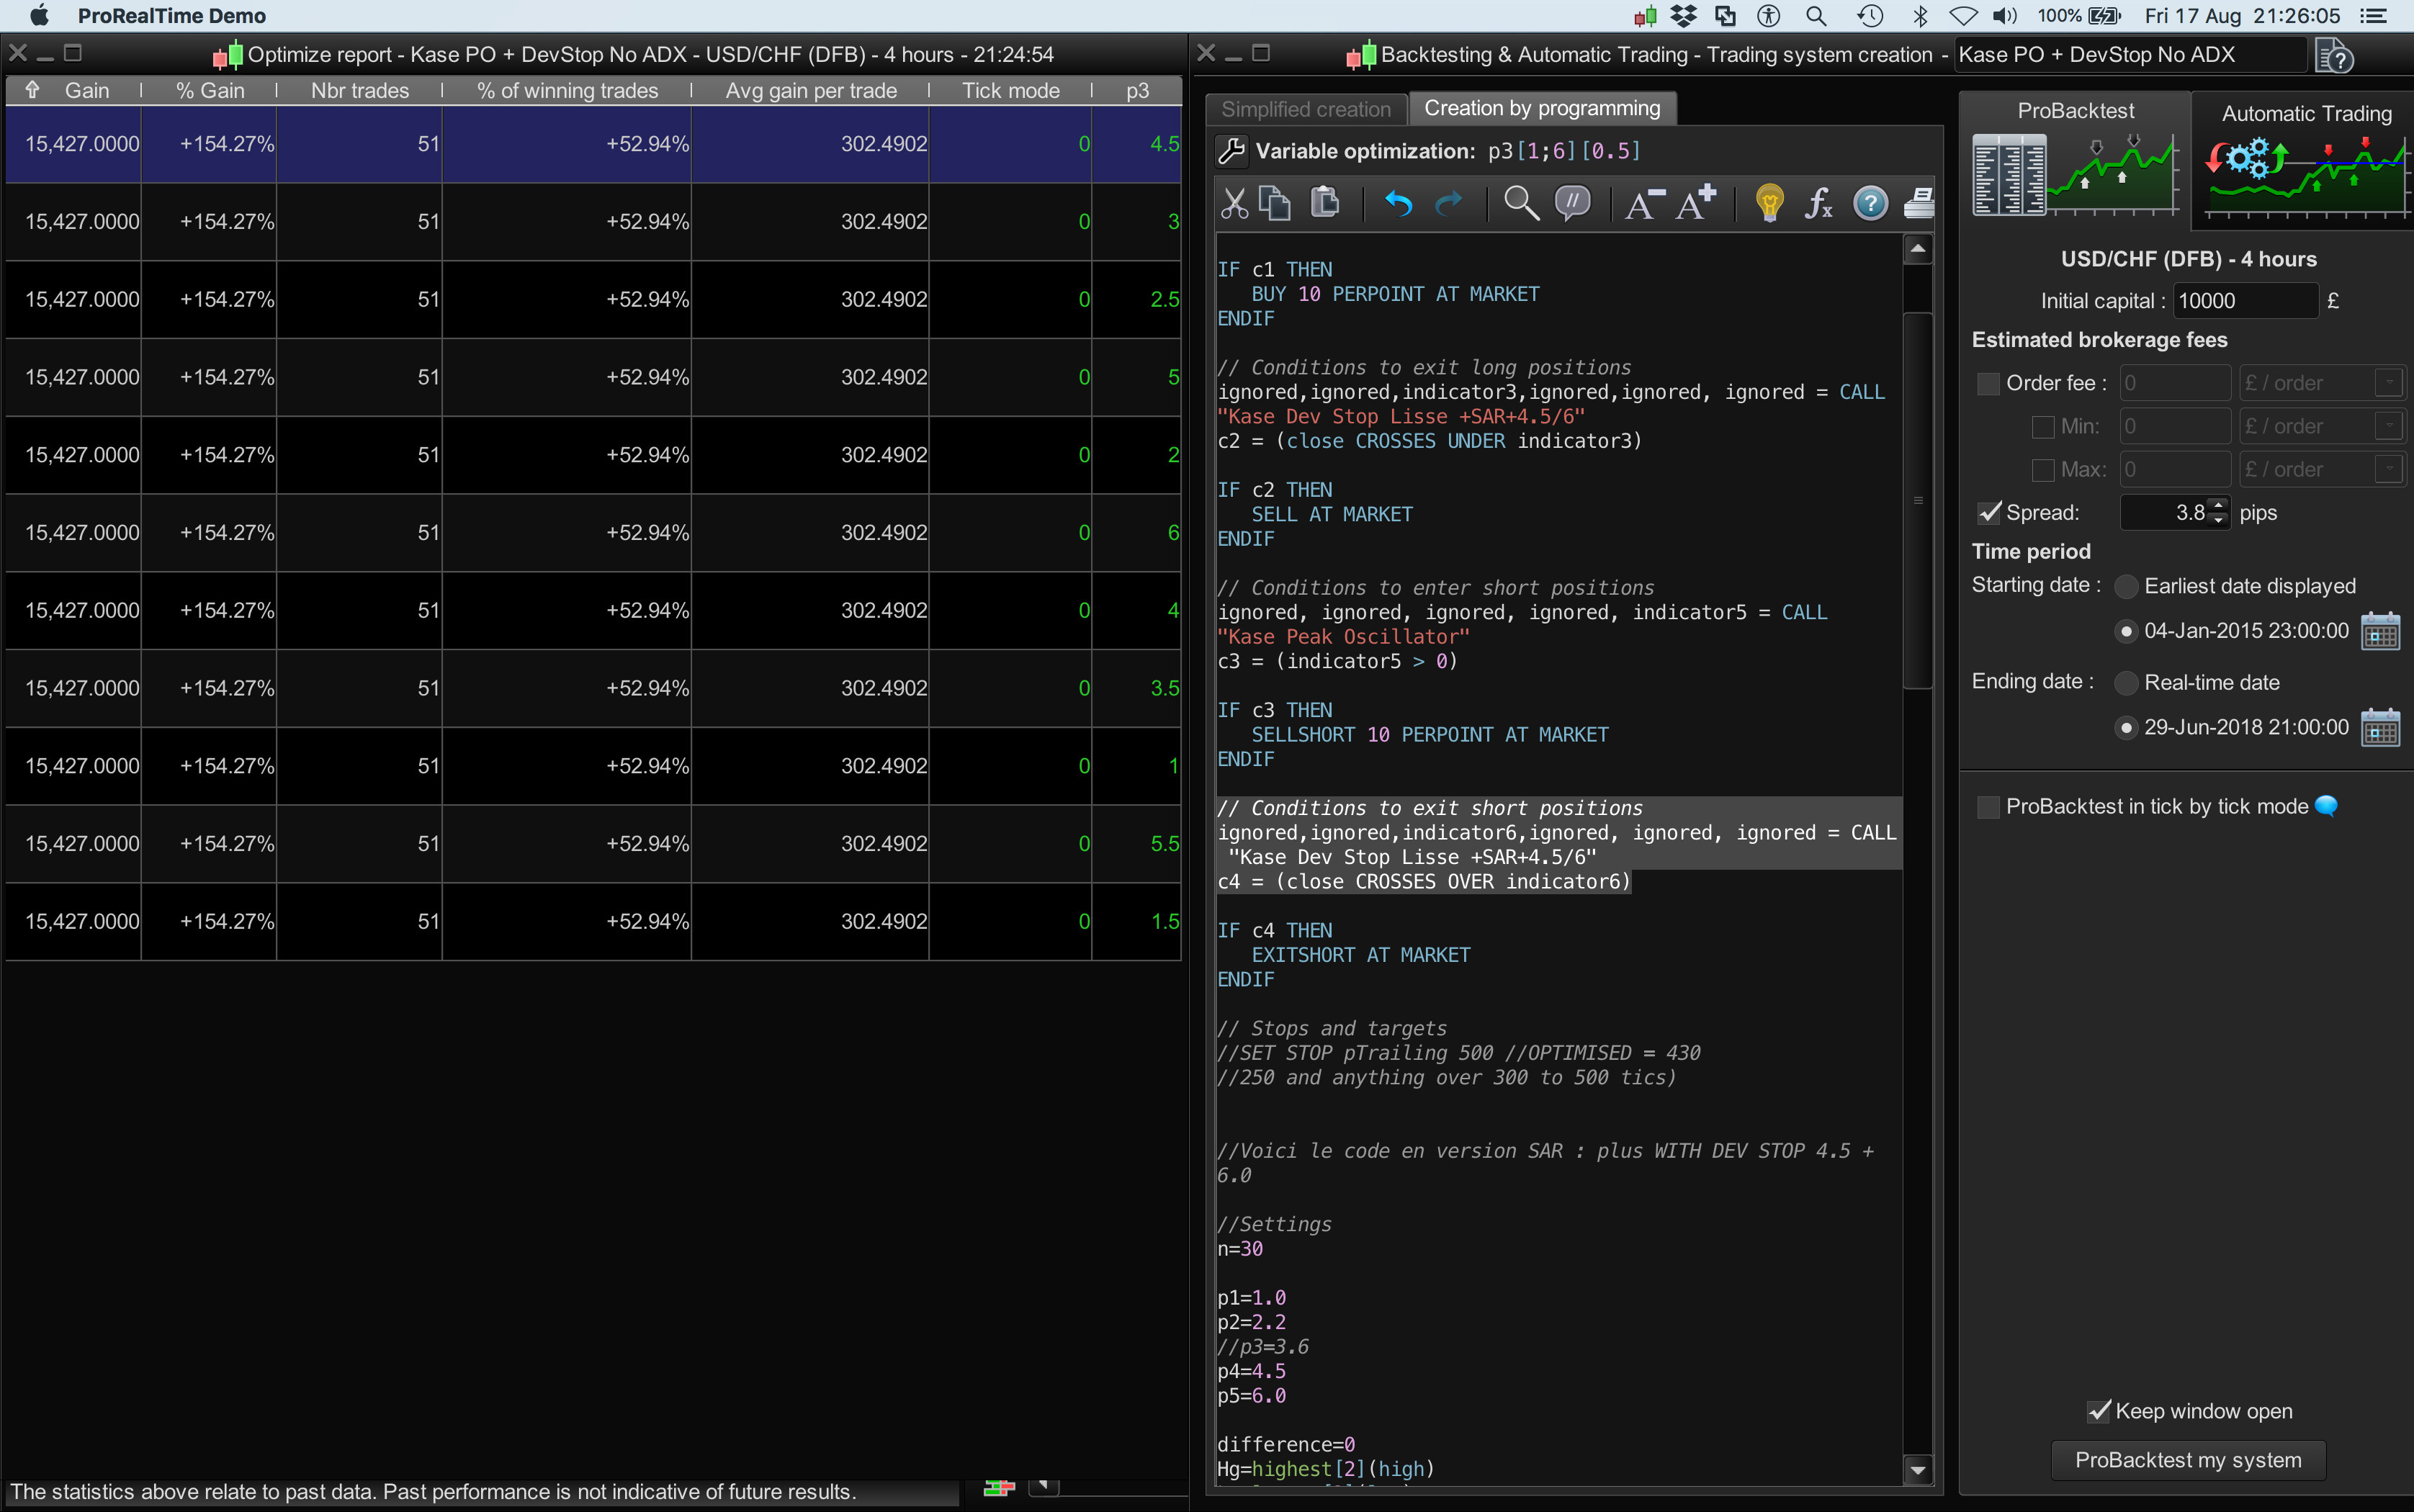Click the fx insert function icon
2414x1512 pixels.
(1818, 203)
